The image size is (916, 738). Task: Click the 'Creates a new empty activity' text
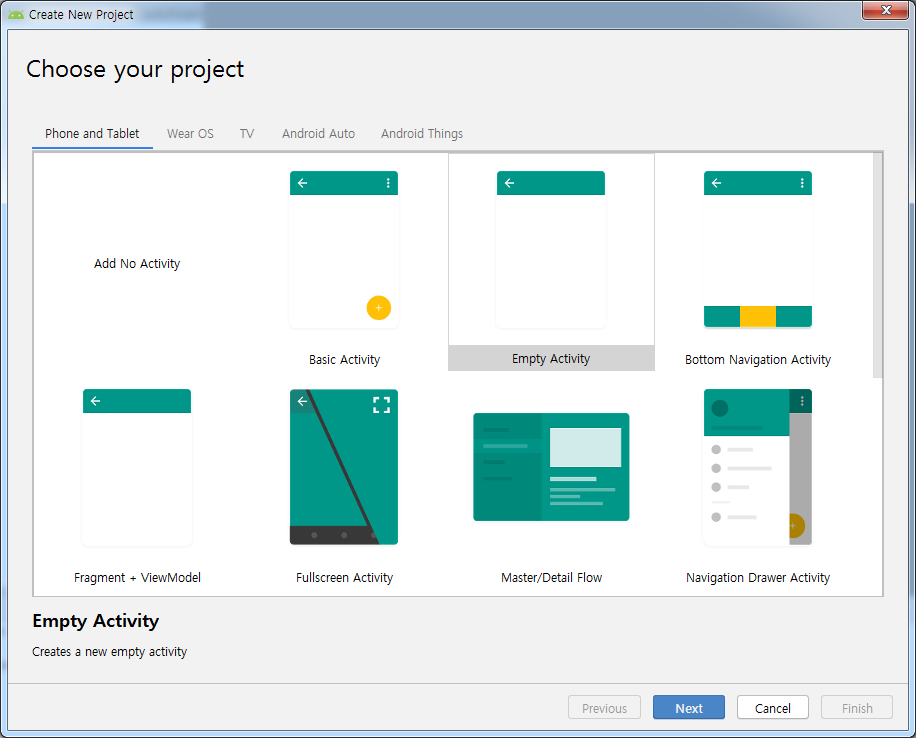pos(109,652)
